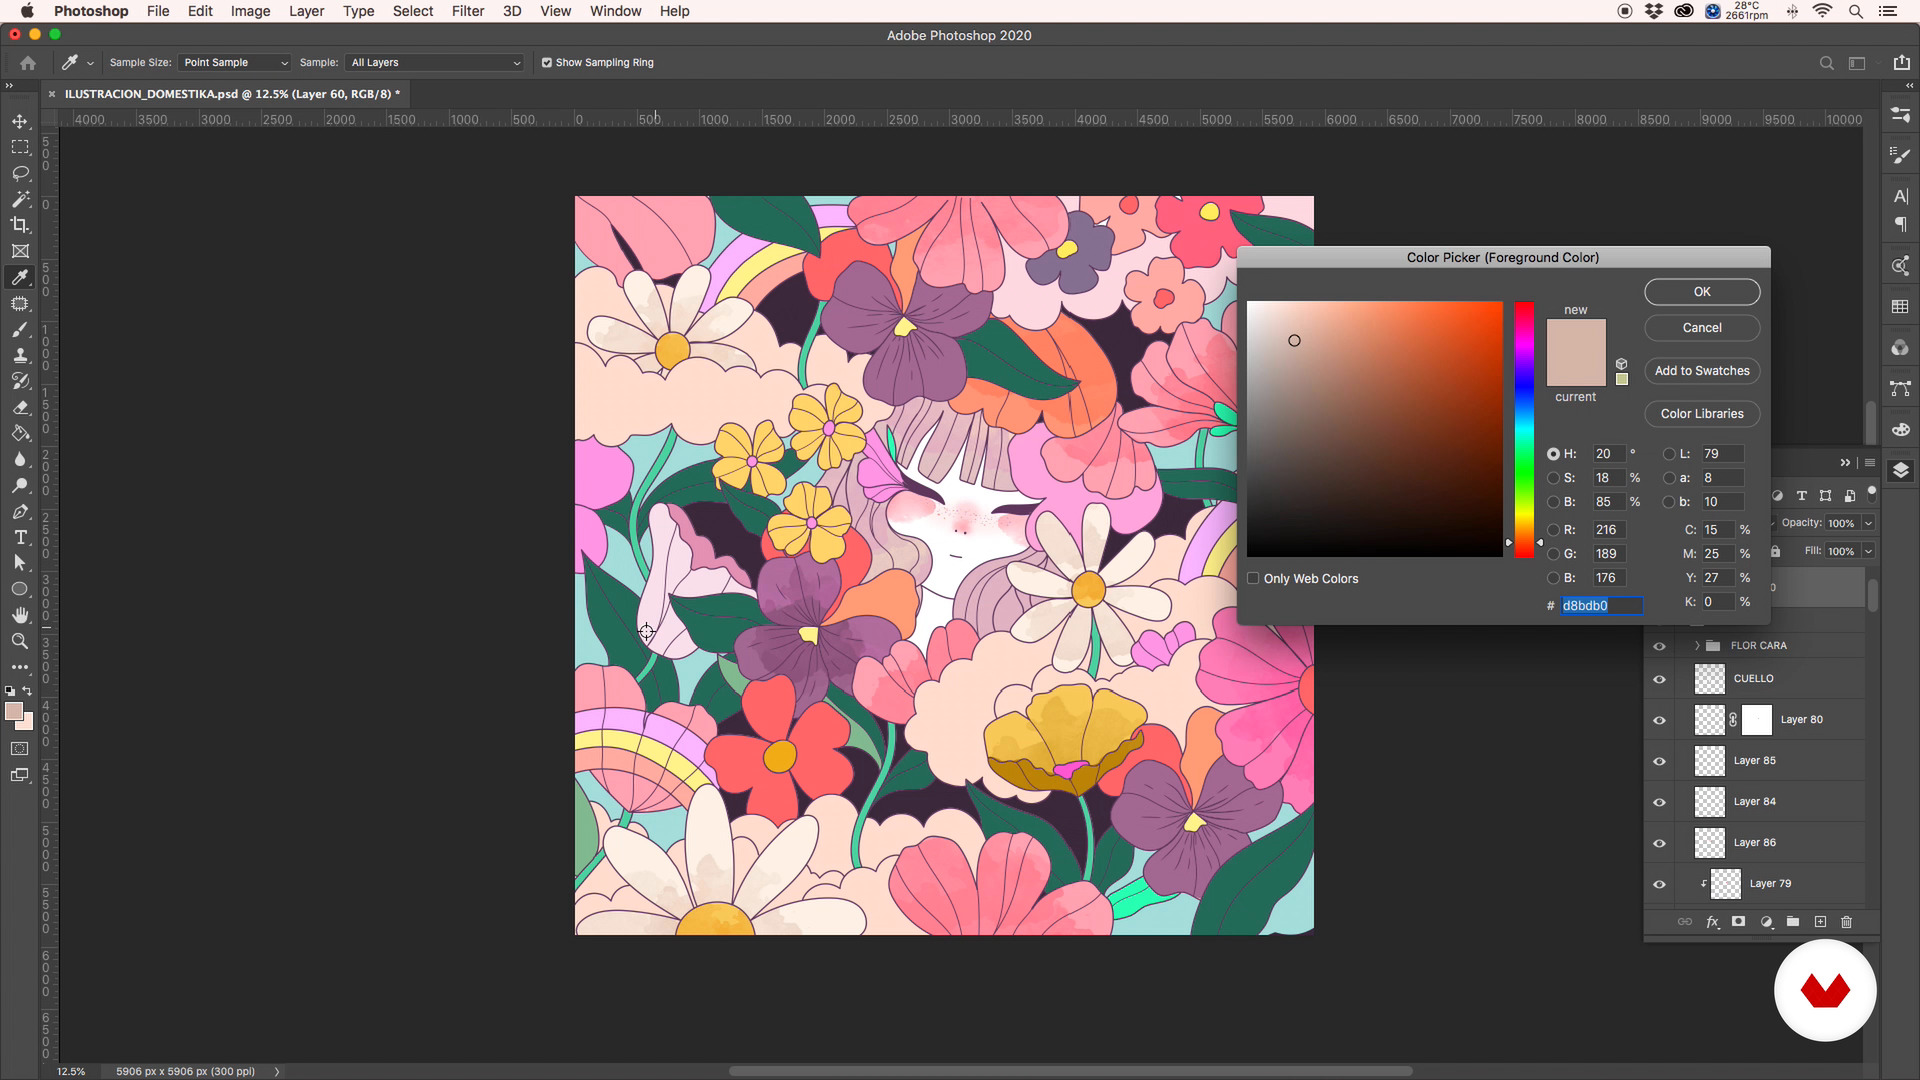Select the S saturation radio button
Screen dimensions: 1920x1080
click(x=1553, y=478)
